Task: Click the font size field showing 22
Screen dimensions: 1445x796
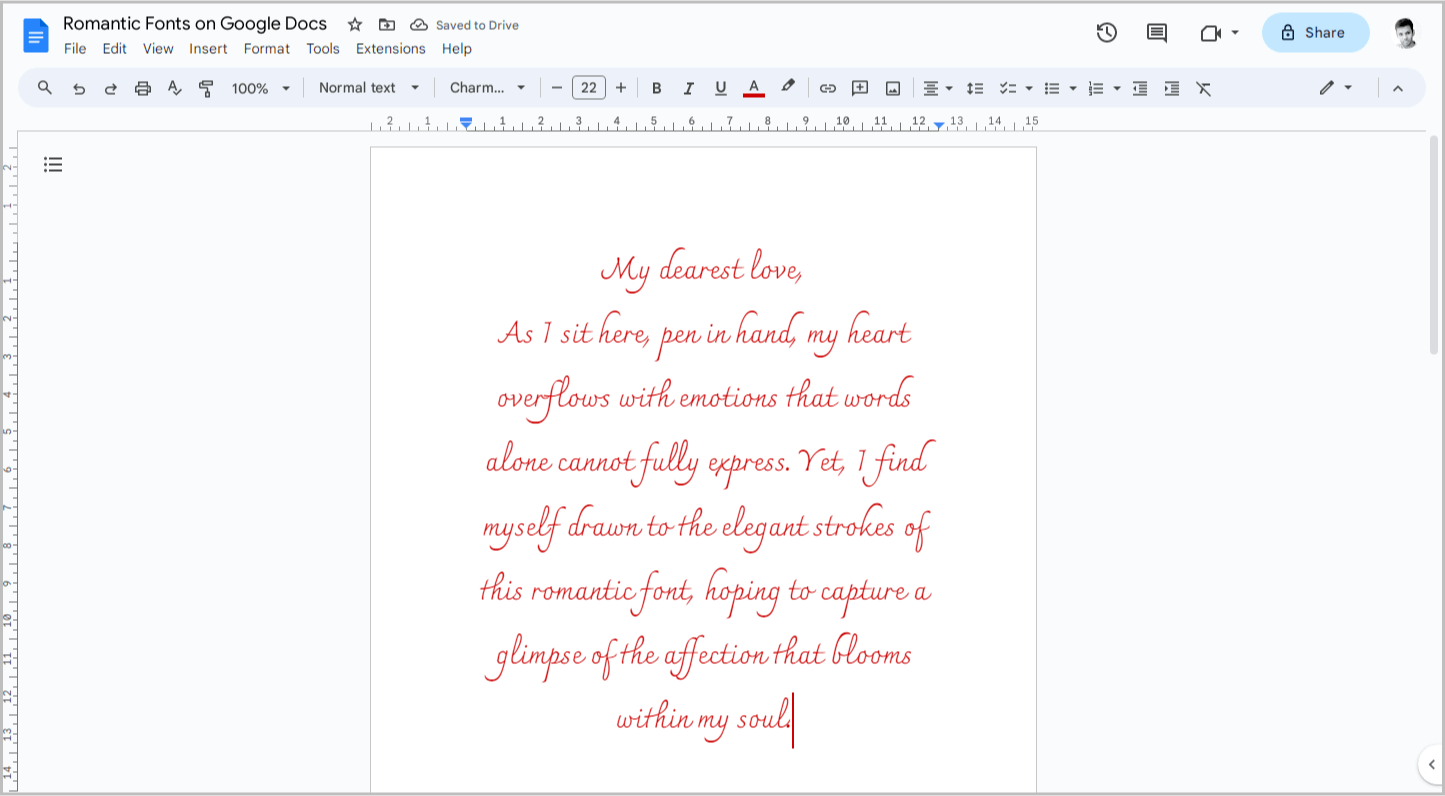Action: (589, 88)
